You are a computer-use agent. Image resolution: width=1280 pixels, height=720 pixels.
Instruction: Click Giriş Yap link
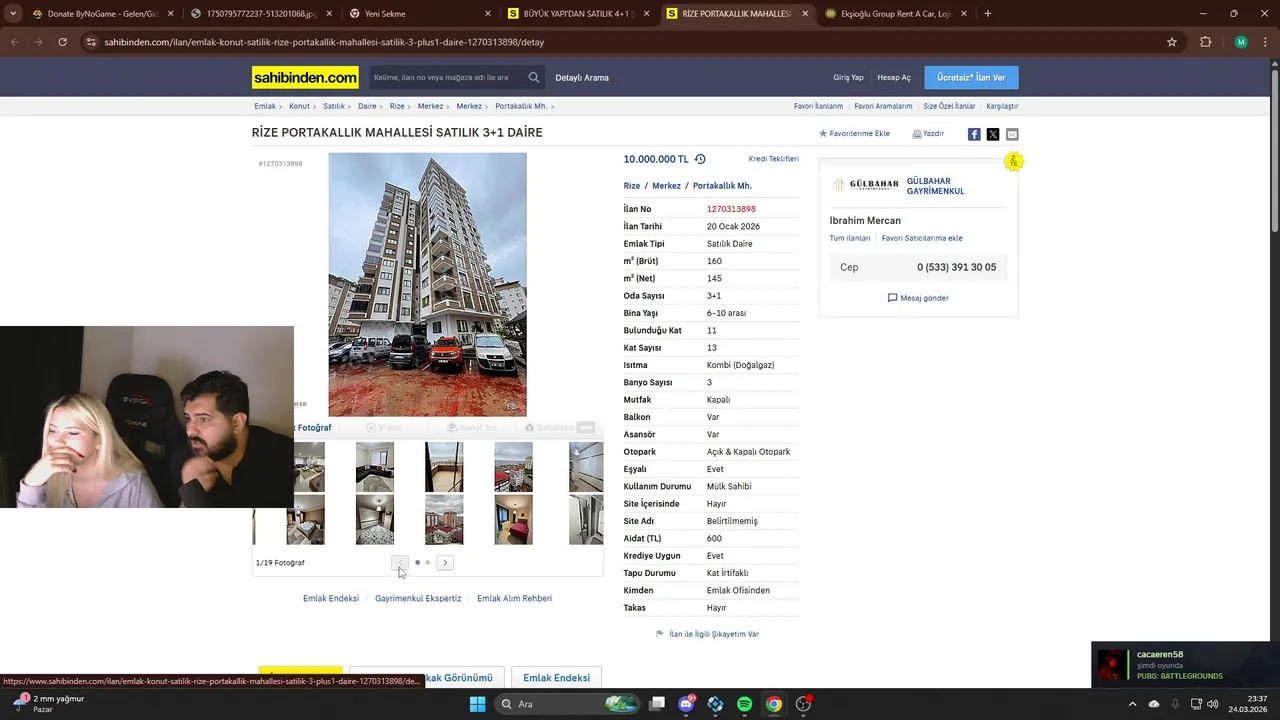click(848, 77)
